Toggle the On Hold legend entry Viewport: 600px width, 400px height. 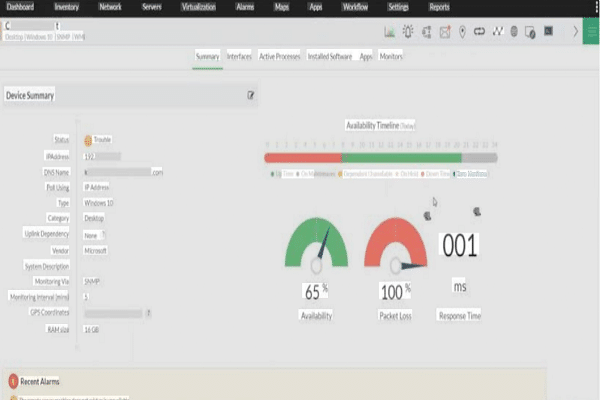click(407, 174)
